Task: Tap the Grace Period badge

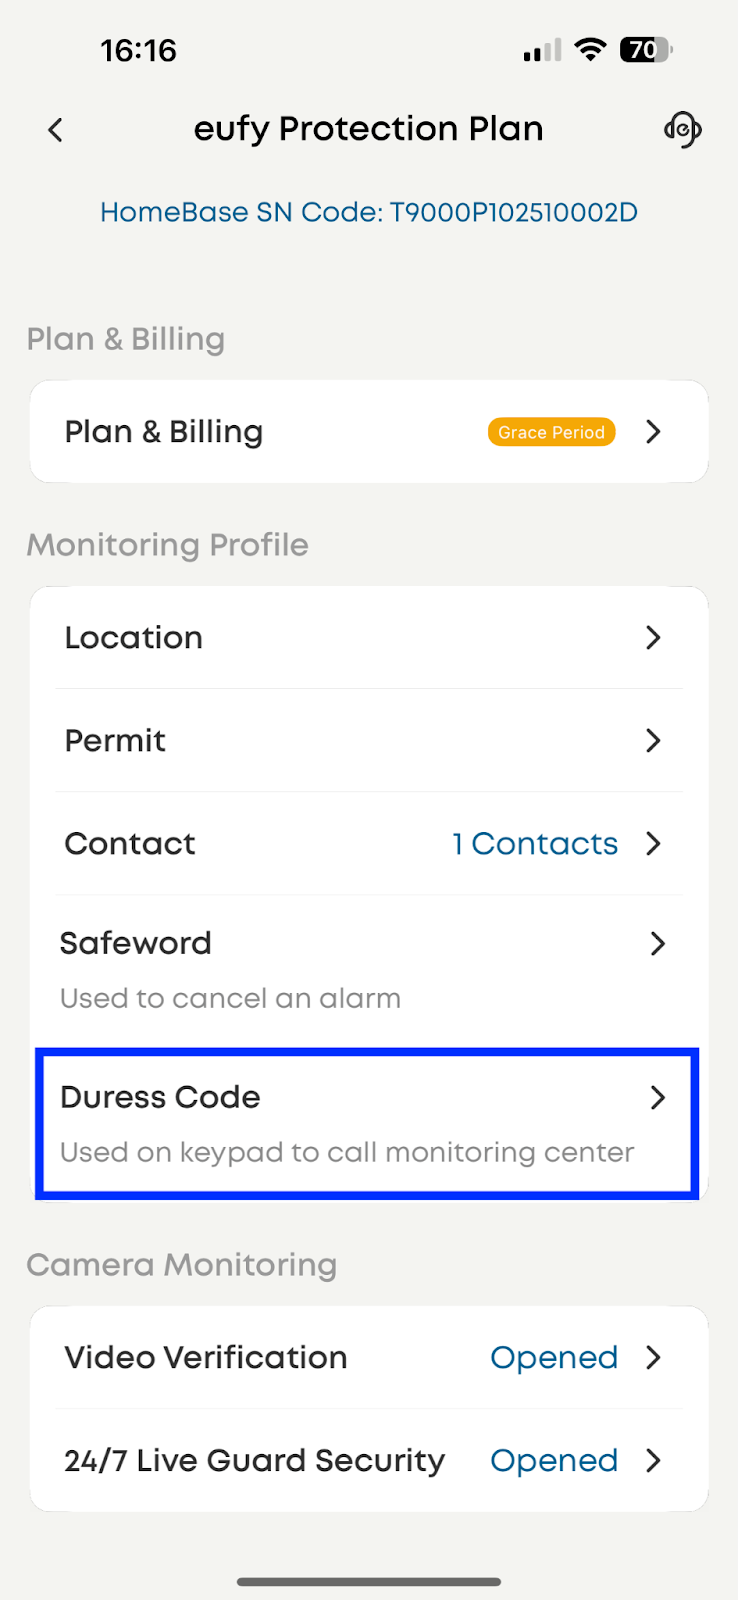Action: (x=551, y=432)
